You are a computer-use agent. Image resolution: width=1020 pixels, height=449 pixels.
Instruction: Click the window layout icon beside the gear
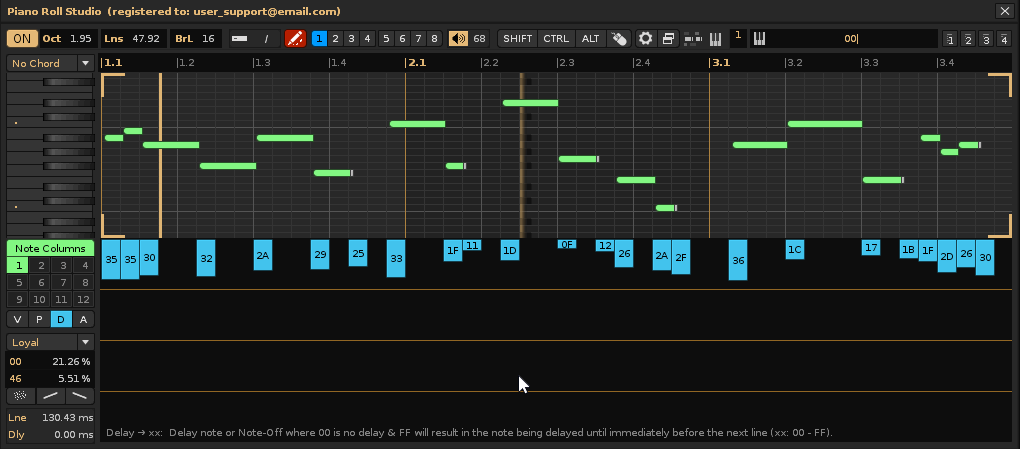(669, 39)
